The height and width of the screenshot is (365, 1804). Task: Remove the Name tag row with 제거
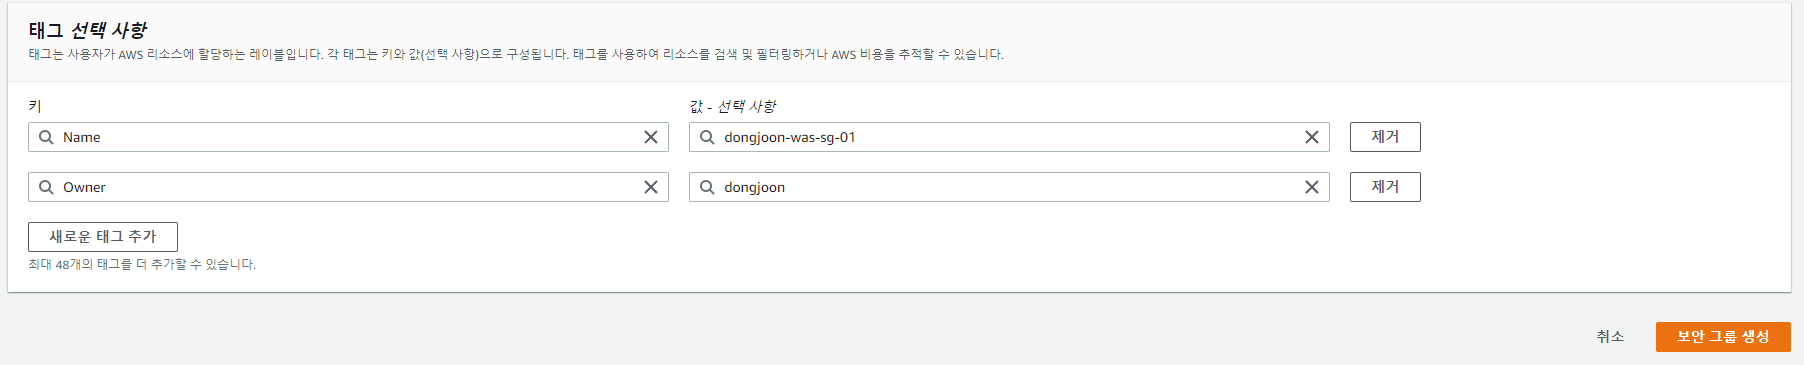[x=1385, y=137]
